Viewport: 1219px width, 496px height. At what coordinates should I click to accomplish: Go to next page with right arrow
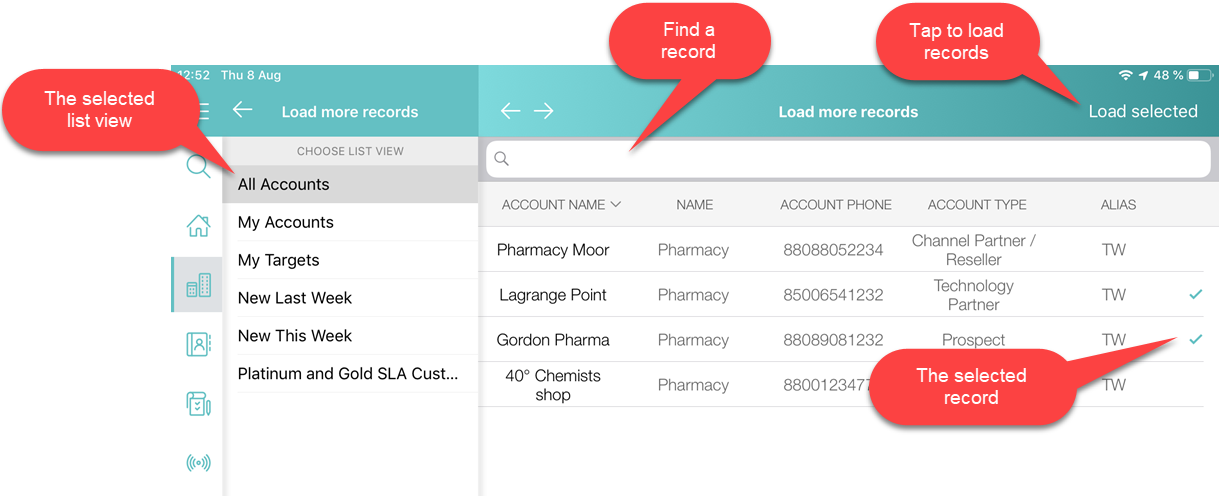(x=543, y=111)
